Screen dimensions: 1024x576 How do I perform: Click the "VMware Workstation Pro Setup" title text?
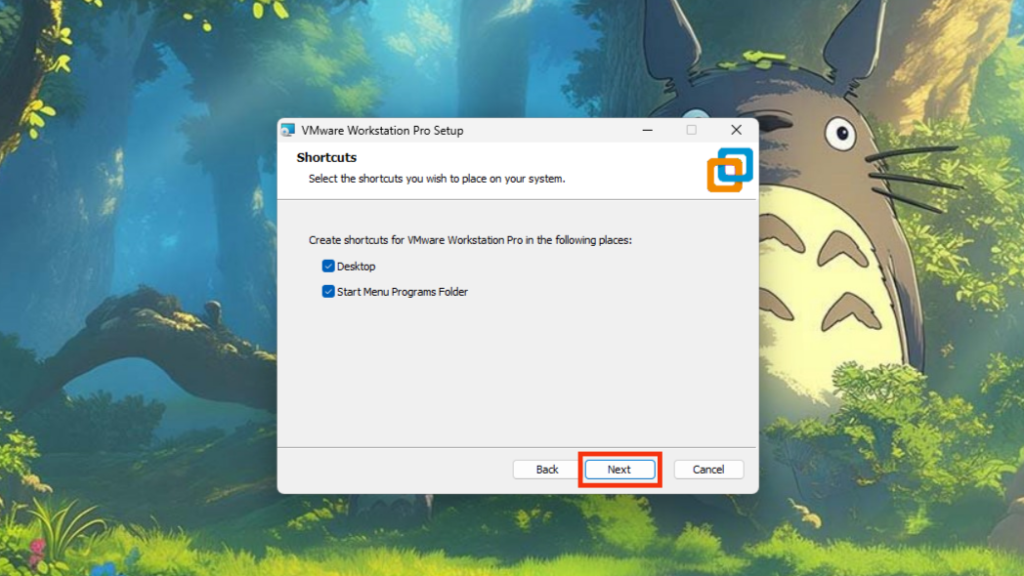(382, 131)
